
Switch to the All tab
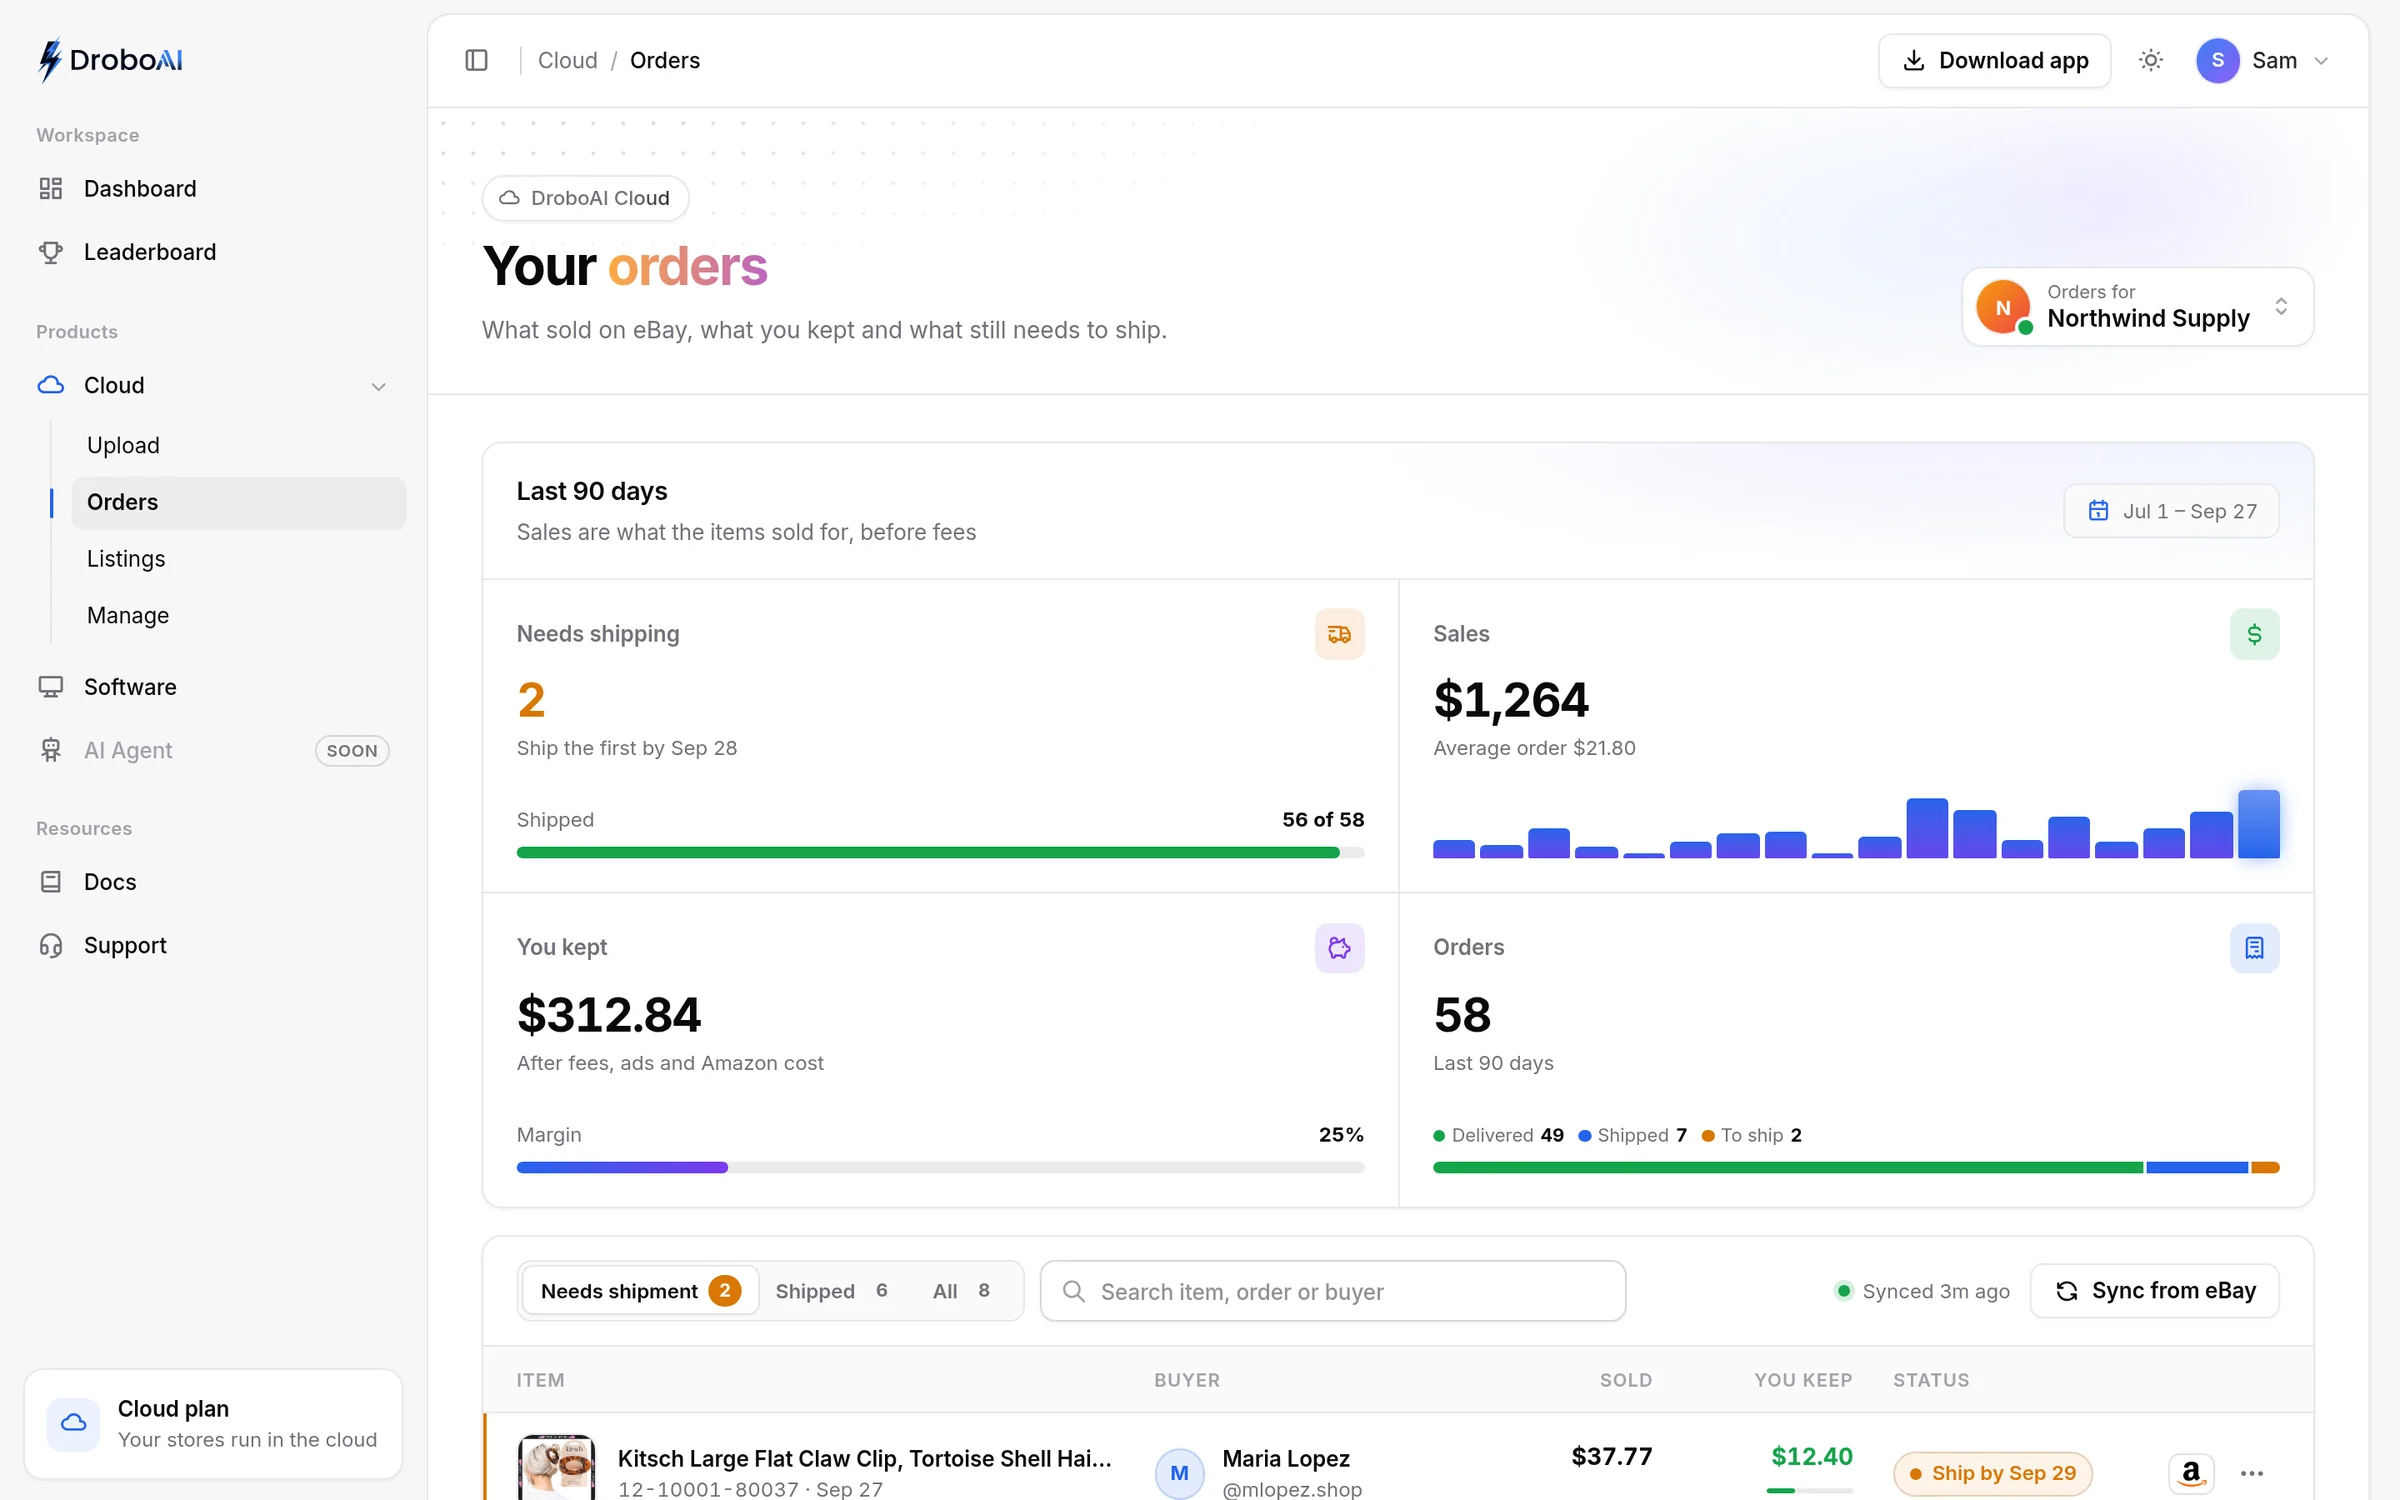coord(961,1291)
